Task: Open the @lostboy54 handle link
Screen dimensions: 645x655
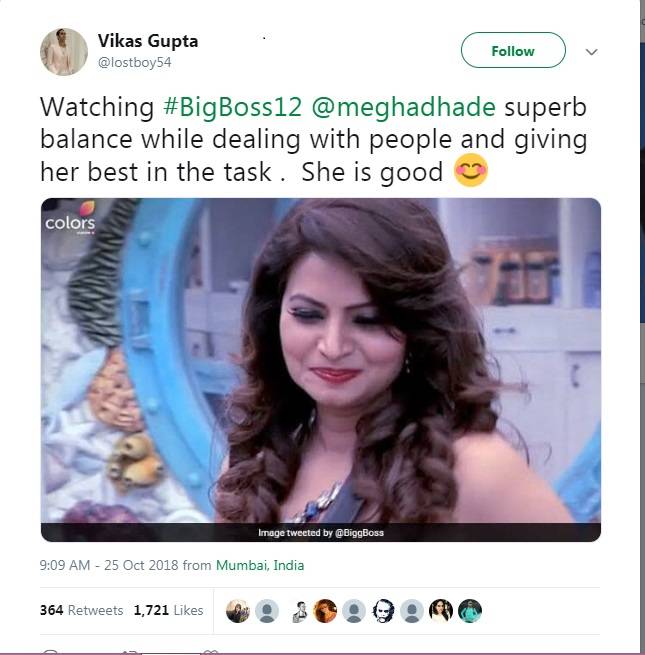Action: [x=136, y=62]
